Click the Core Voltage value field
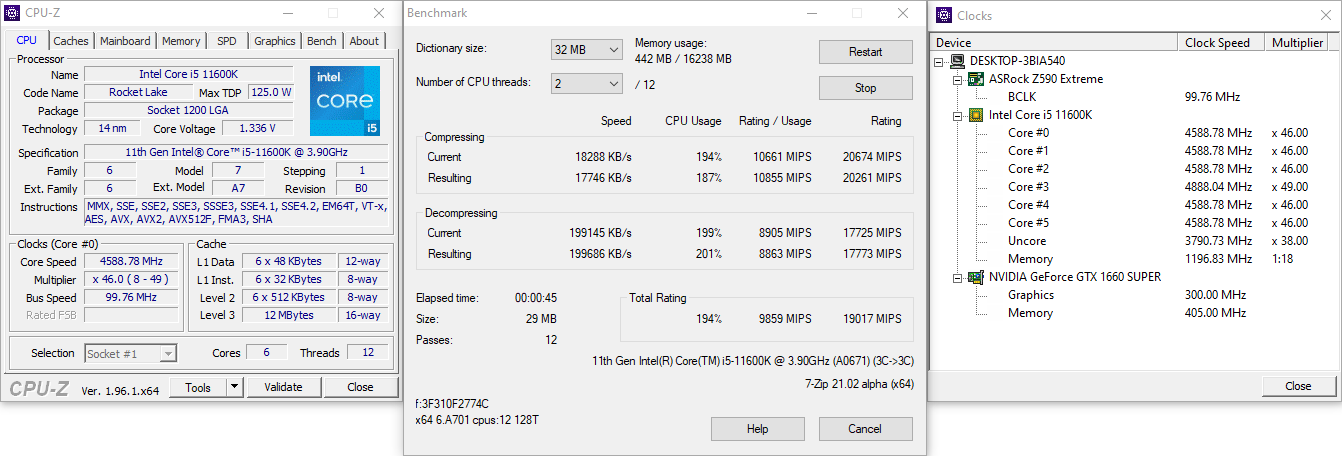This screenshot has height=456, width=1342. click(258, 129)
